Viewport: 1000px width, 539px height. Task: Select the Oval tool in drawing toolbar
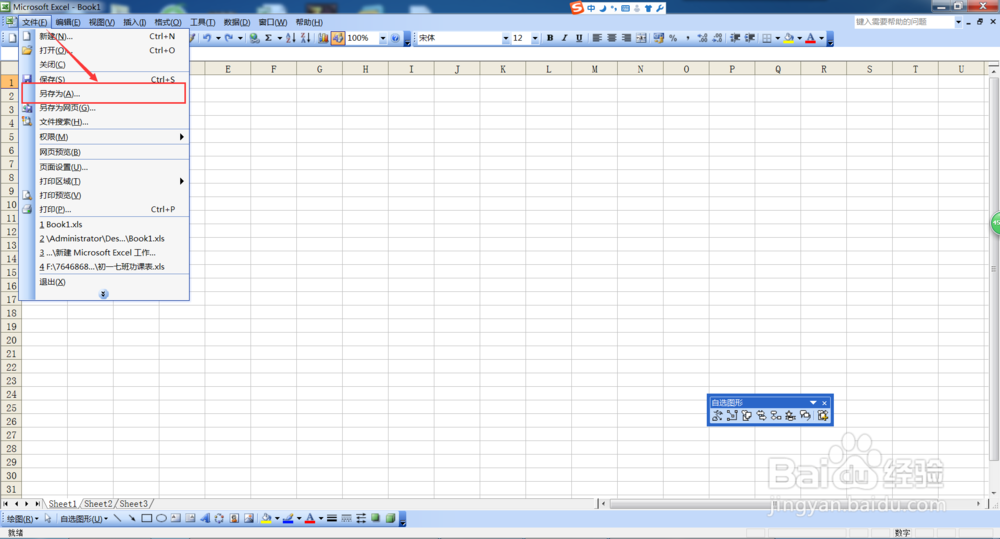(x=161, y=519)
